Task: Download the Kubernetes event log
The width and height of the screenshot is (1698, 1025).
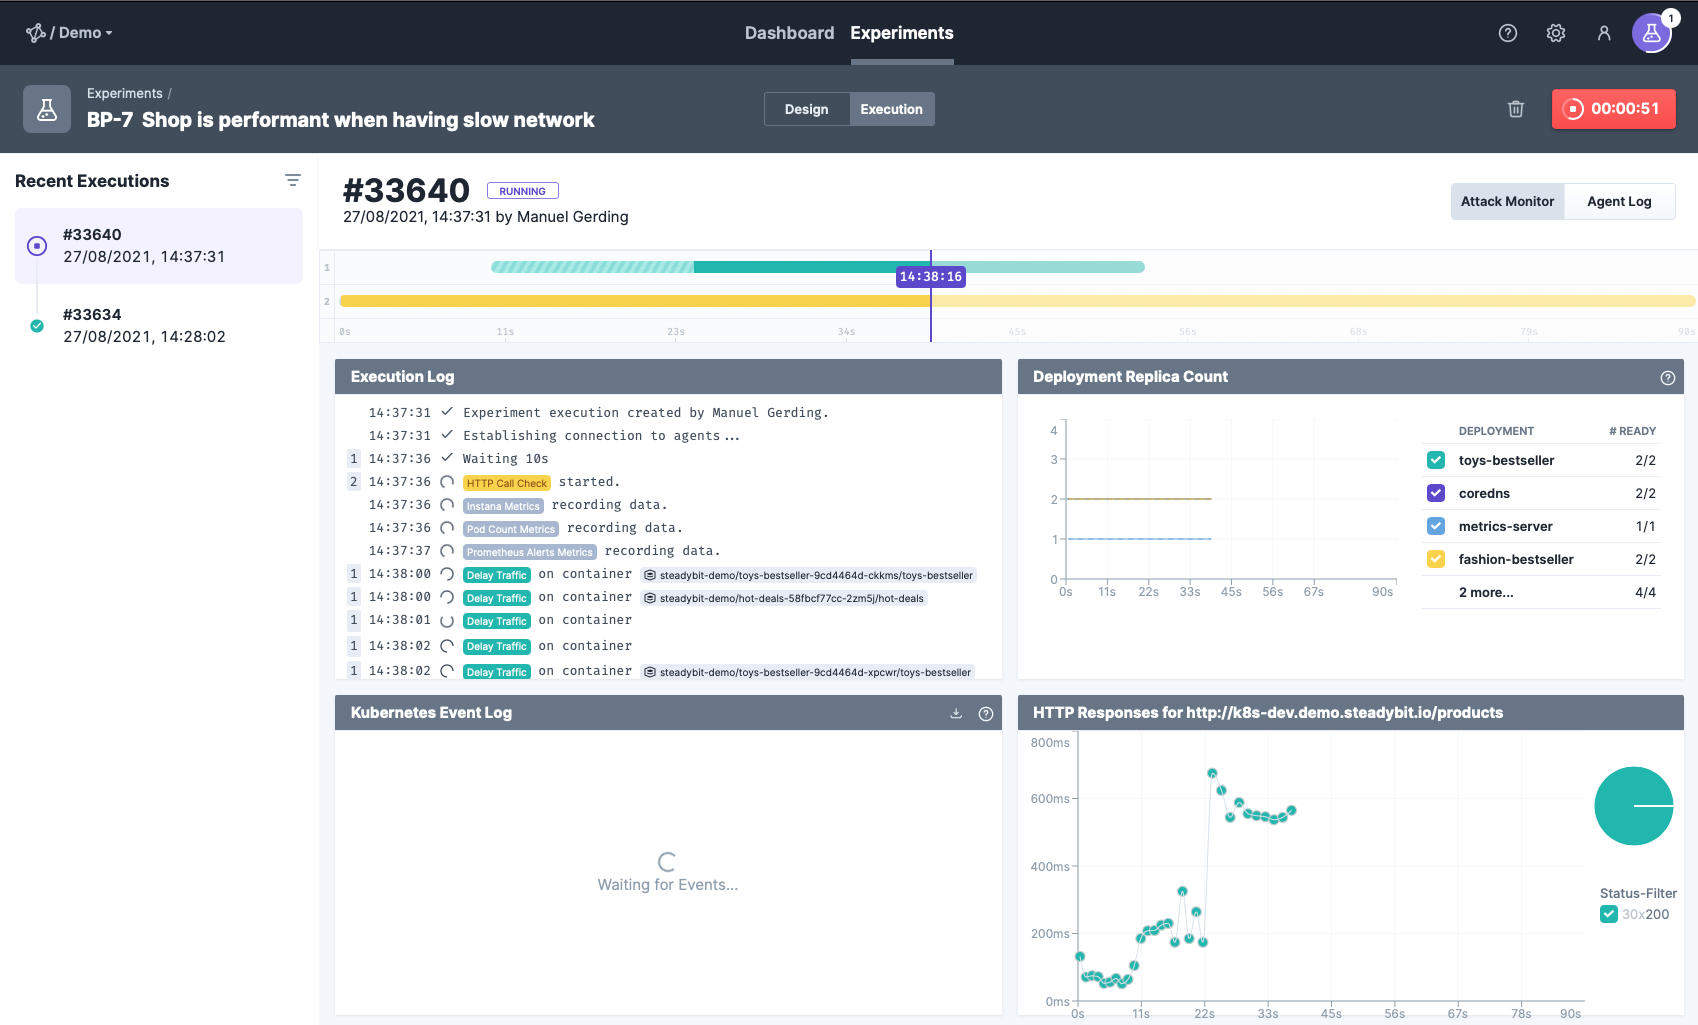Action: 955,713
